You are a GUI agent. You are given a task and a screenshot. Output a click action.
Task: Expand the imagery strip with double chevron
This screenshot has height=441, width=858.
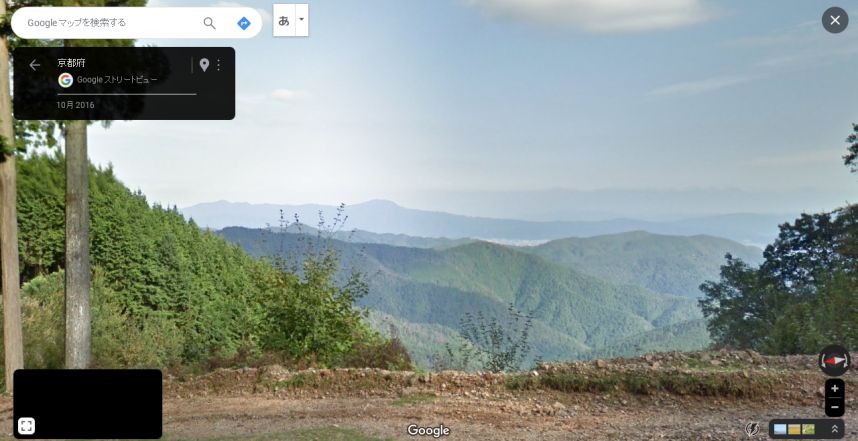(x=834, y=429)
